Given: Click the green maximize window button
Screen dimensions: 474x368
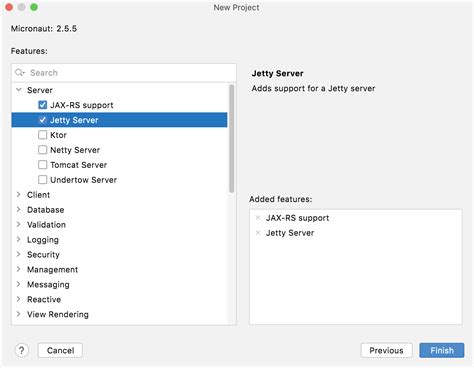Looking at the screenshot, I should (34, 7).
